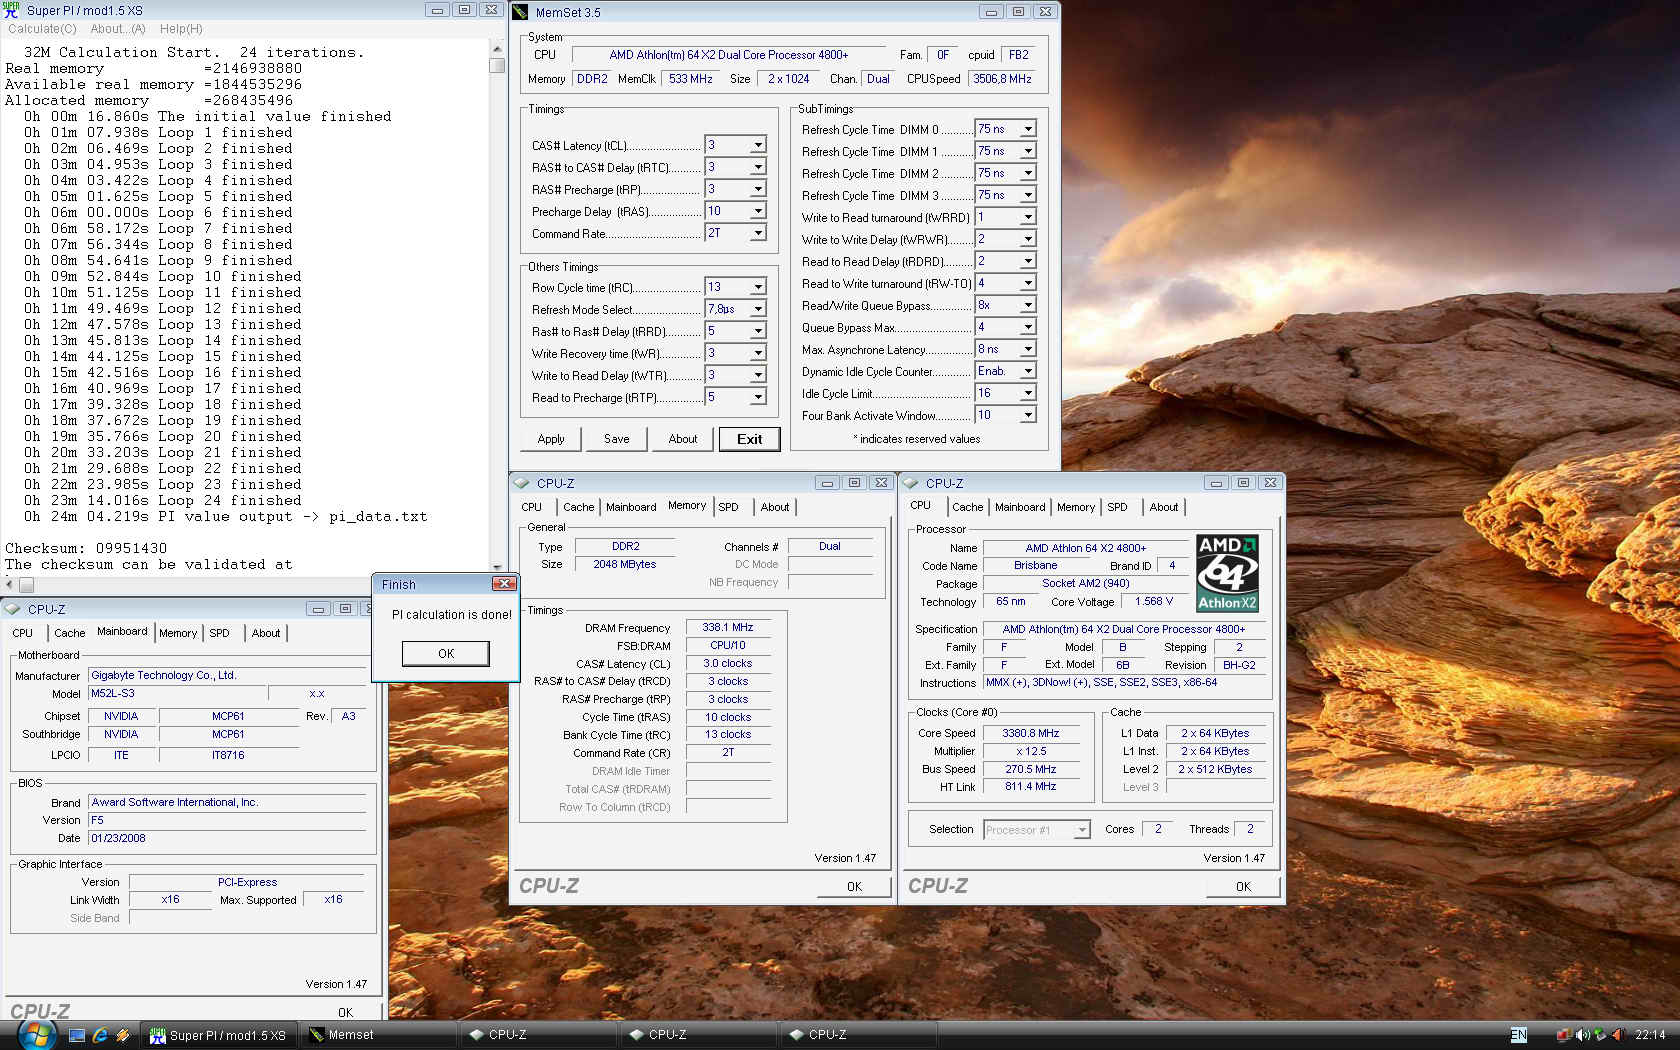Viewport: 1680px width, 1050px height.
Task: Click the AMD 64 Athlon X2 logo
Action: [1227, 573]
